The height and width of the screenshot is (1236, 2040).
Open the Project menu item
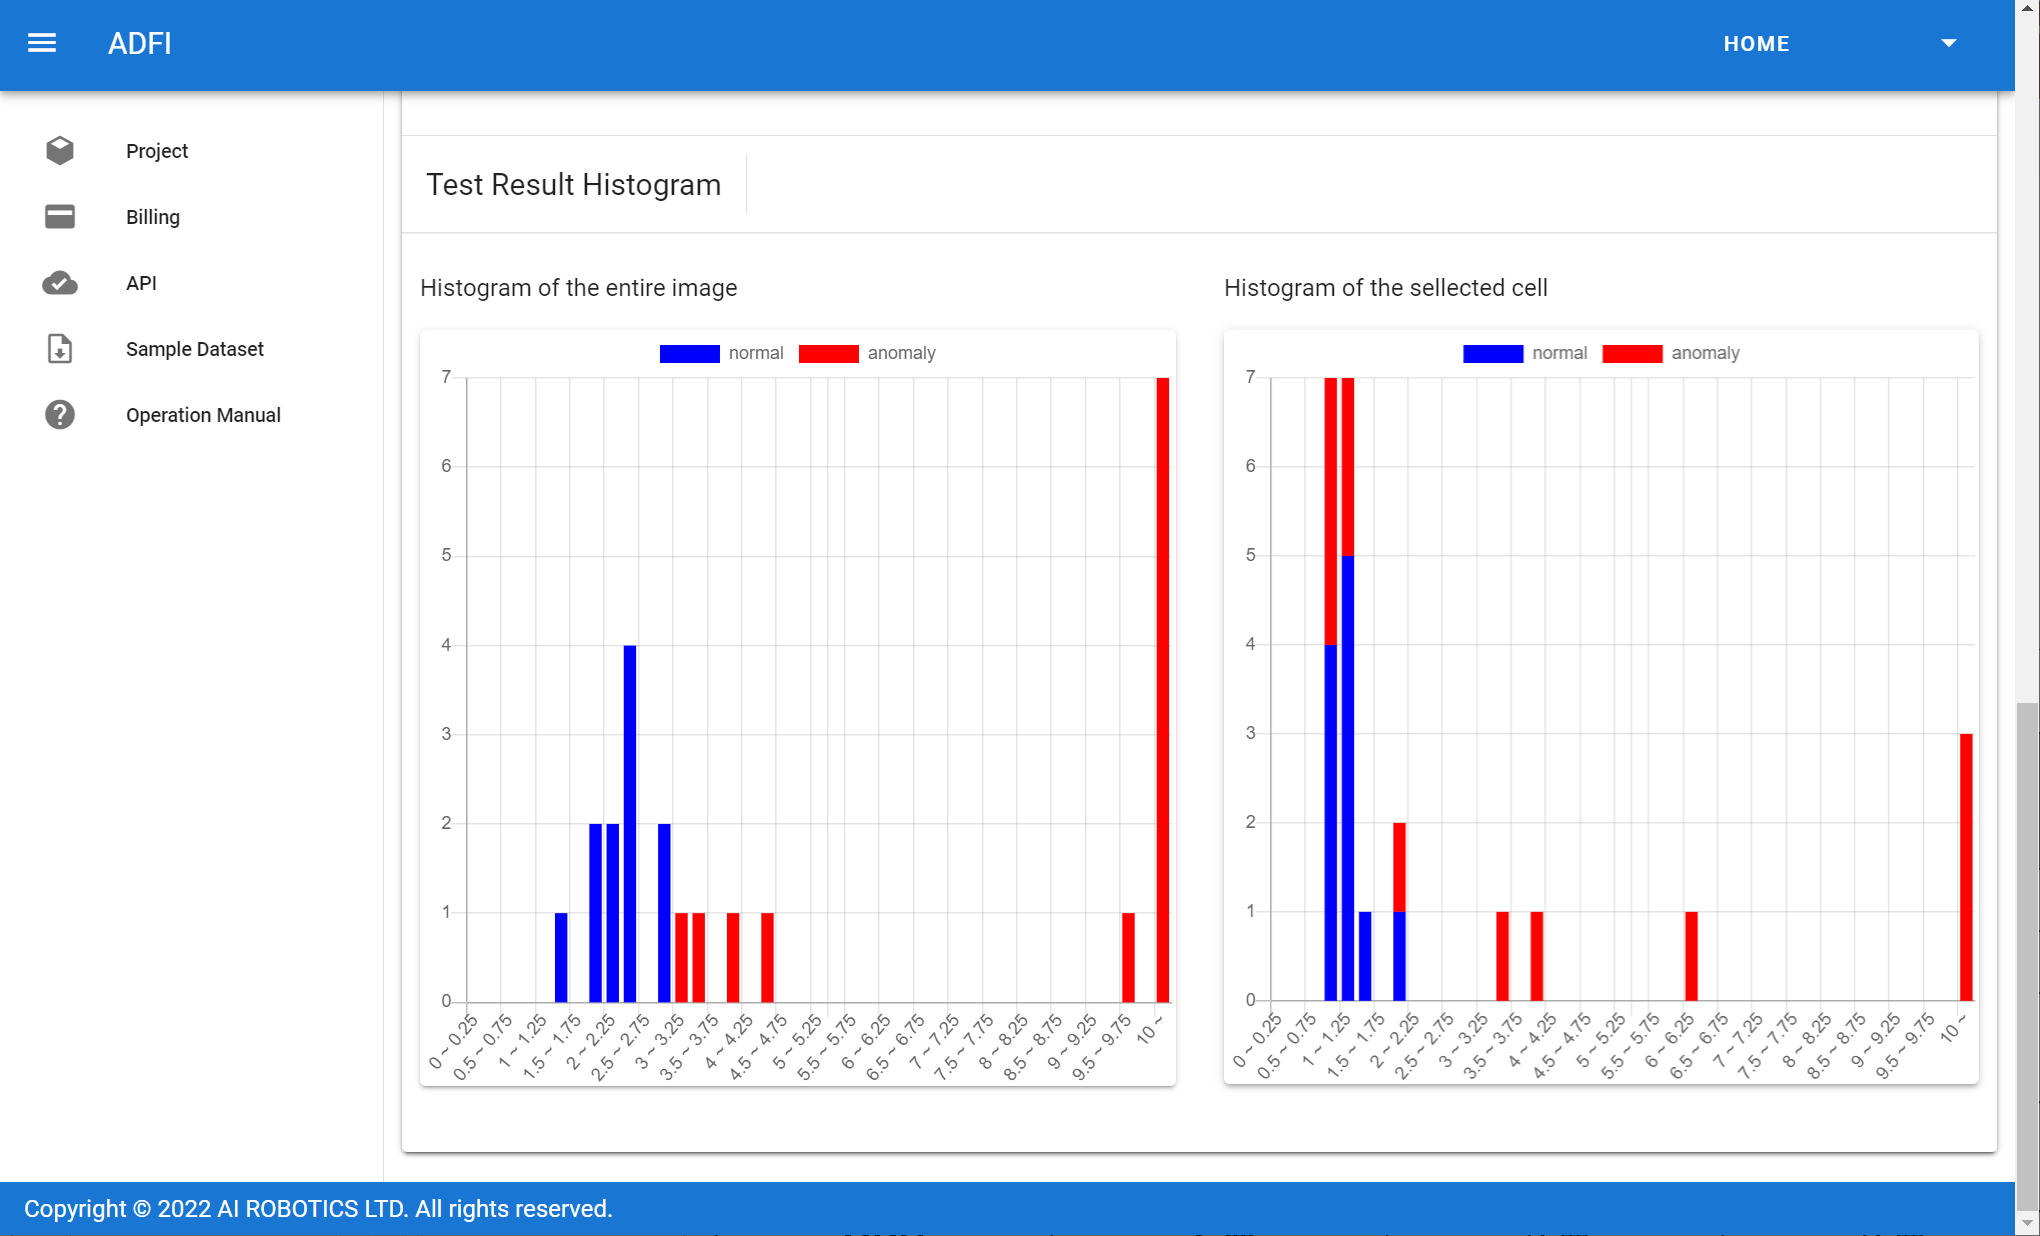157,151
